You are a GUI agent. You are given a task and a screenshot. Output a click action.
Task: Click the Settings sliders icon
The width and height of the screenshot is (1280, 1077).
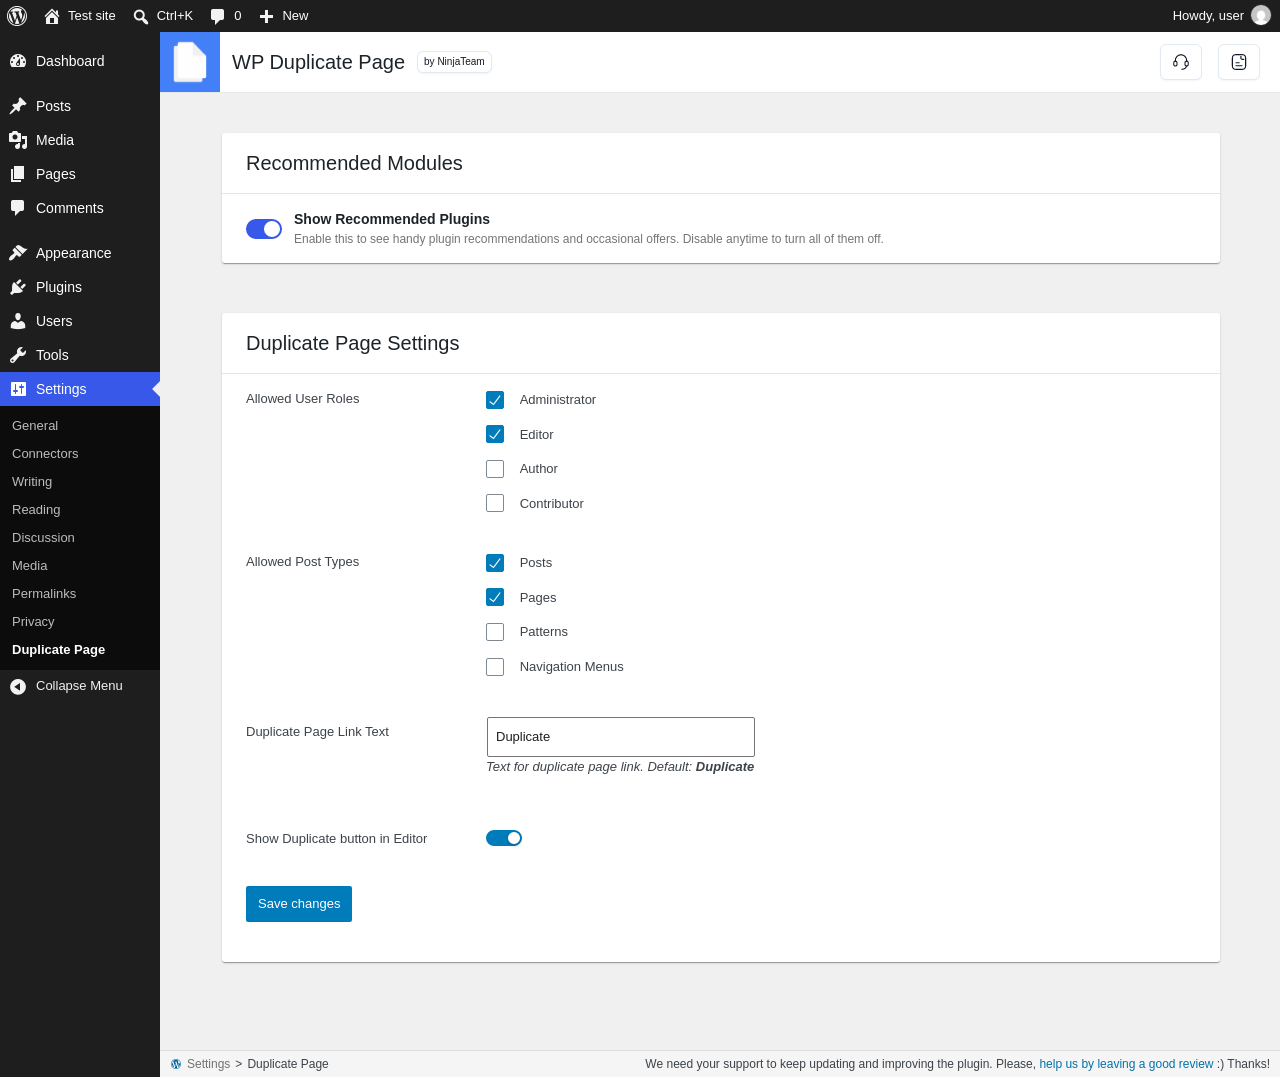18,389
